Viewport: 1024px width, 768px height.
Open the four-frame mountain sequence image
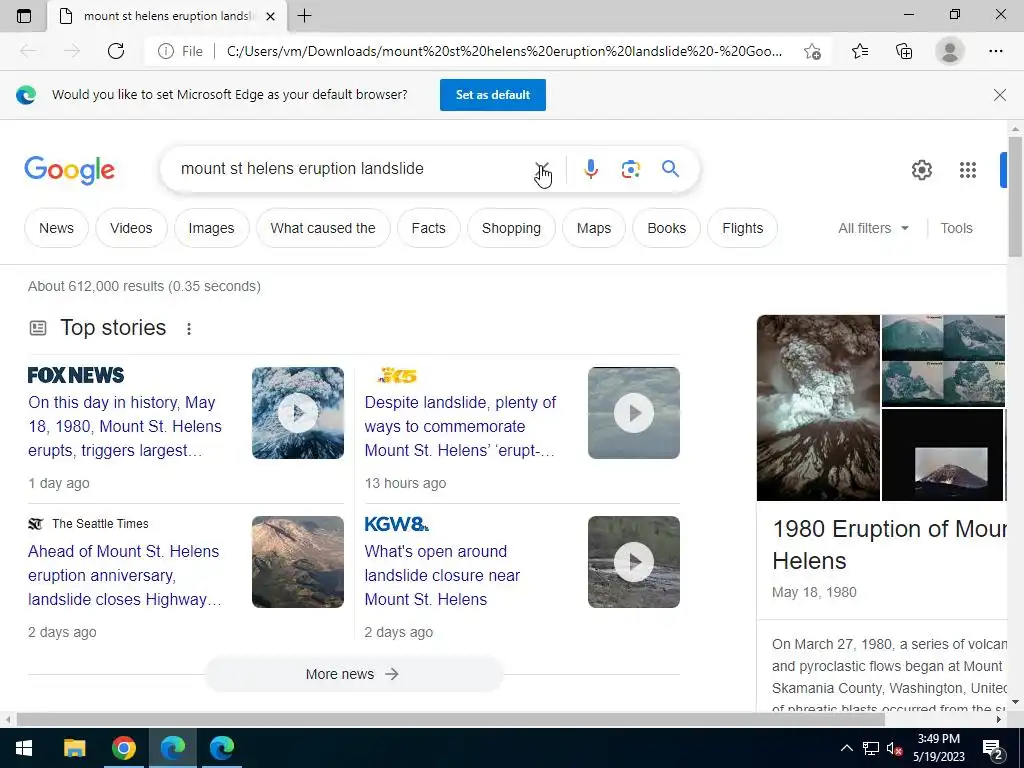943,360
